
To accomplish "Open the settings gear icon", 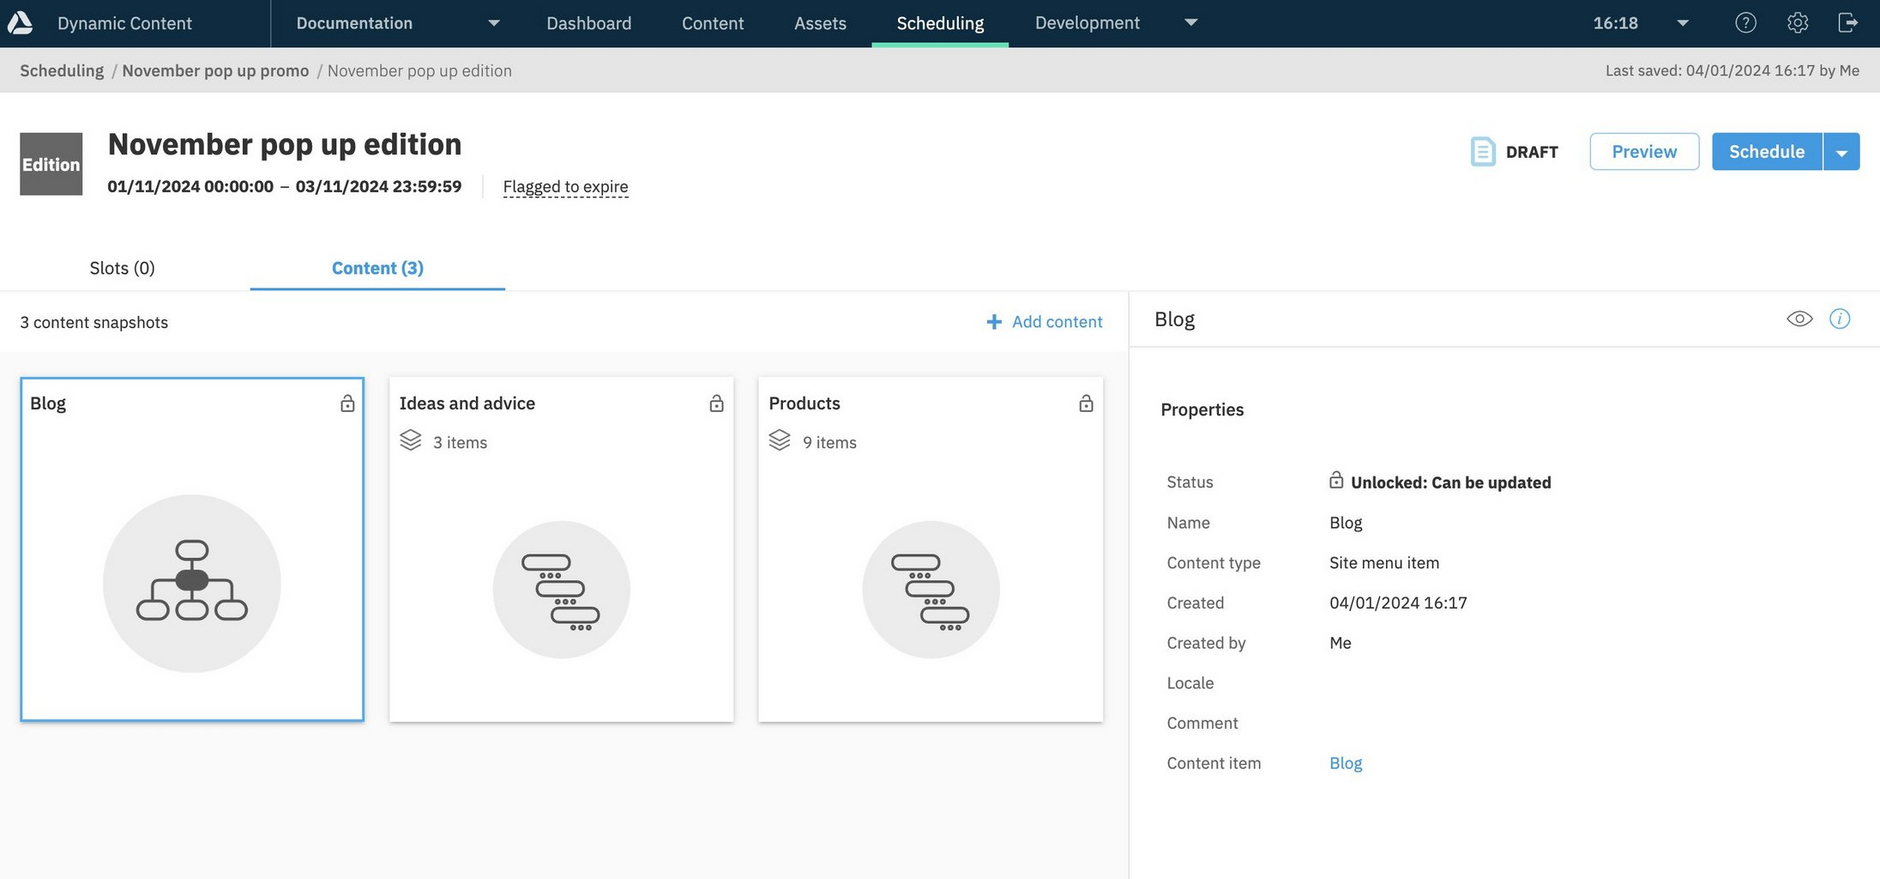I will [1797, 23].
